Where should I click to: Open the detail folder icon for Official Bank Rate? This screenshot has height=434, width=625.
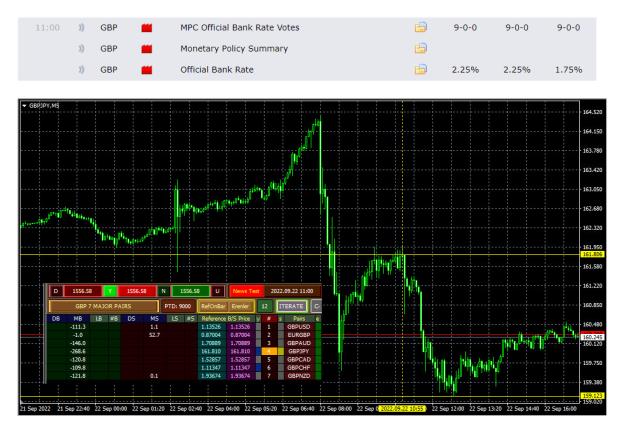tap(421, 69)
